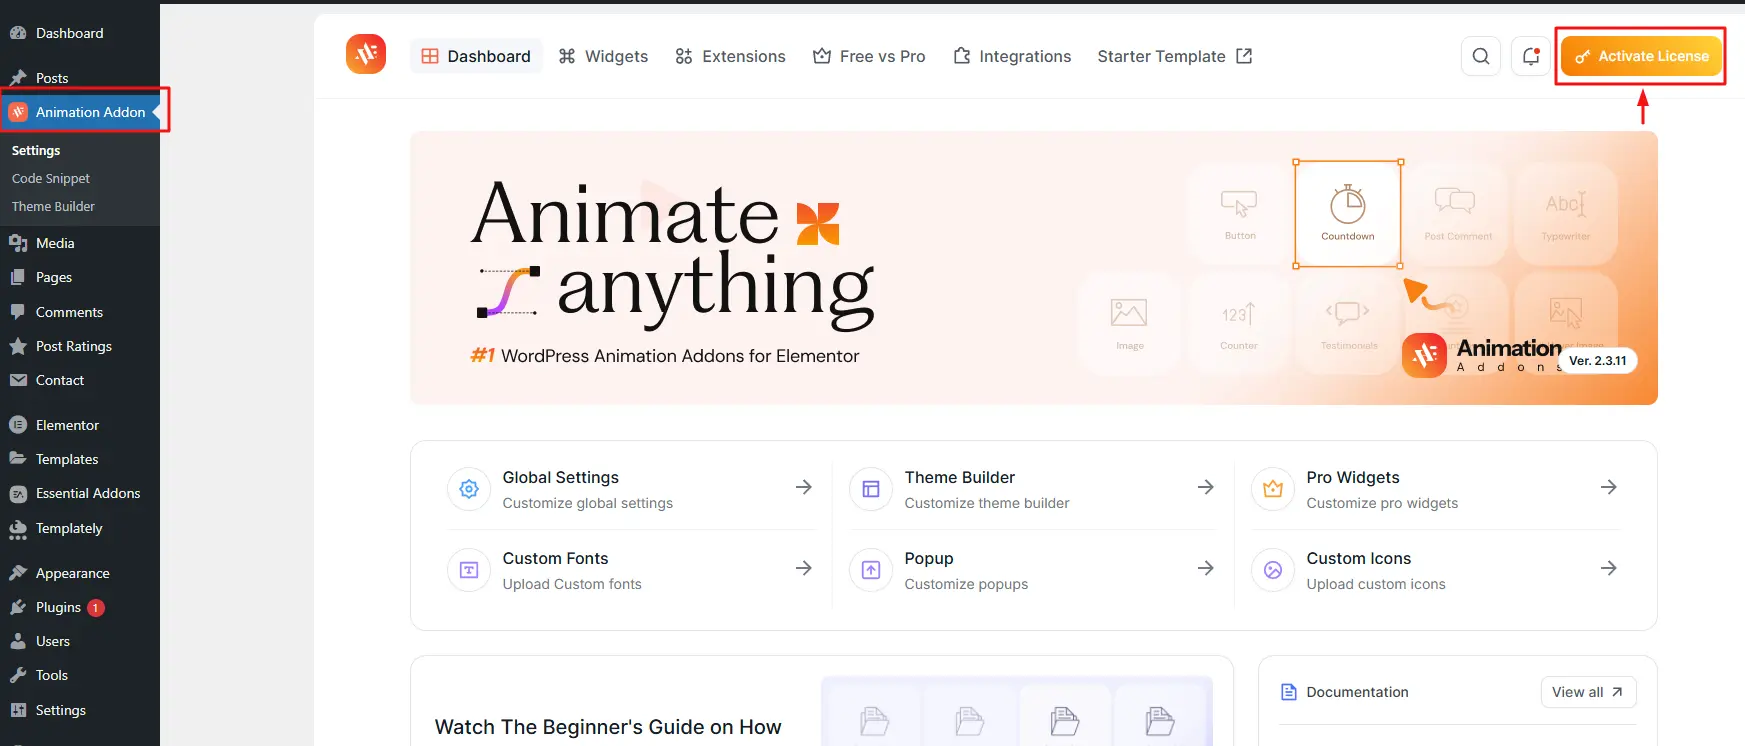Click the Tools wrench icon
Screen dimensions: 1745x746
[18, 675]
